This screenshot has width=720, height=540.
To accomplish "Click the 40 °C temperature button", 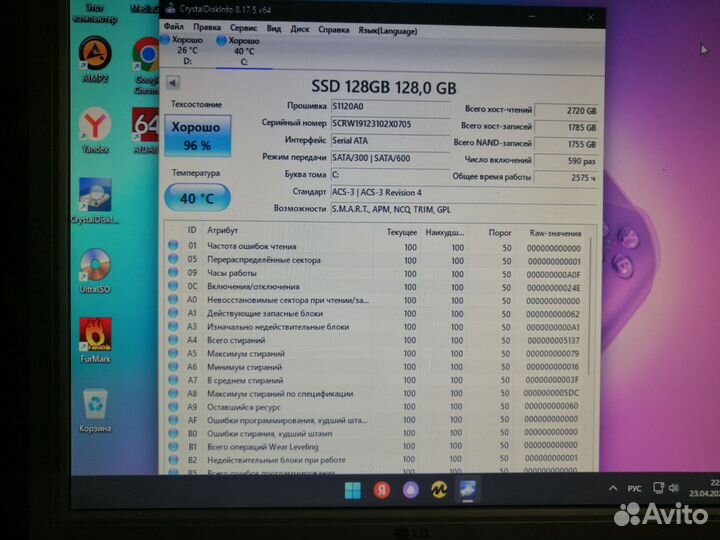I will point(198,198).
